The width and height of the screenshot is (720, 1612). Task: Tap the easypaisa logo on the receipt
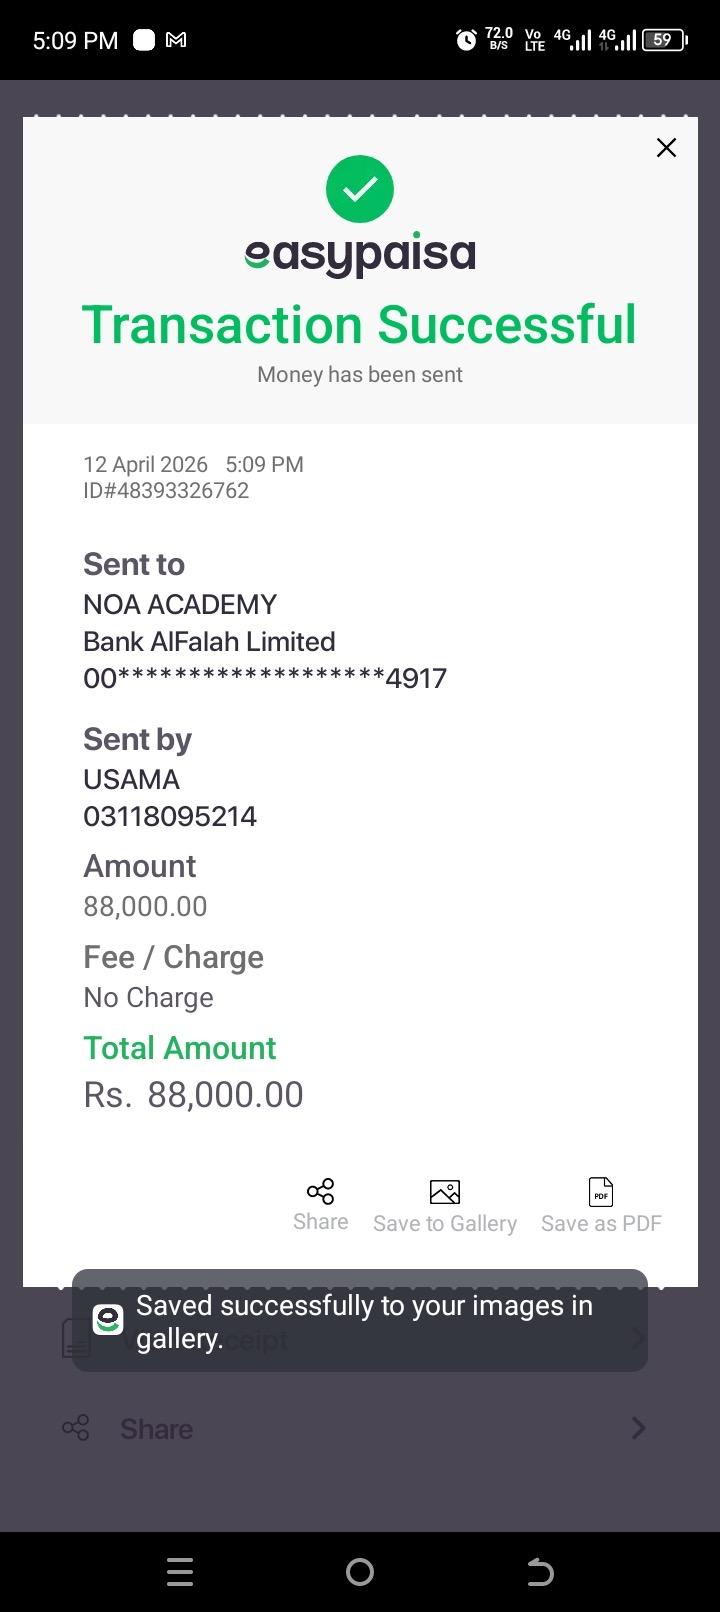coord(360,256)
